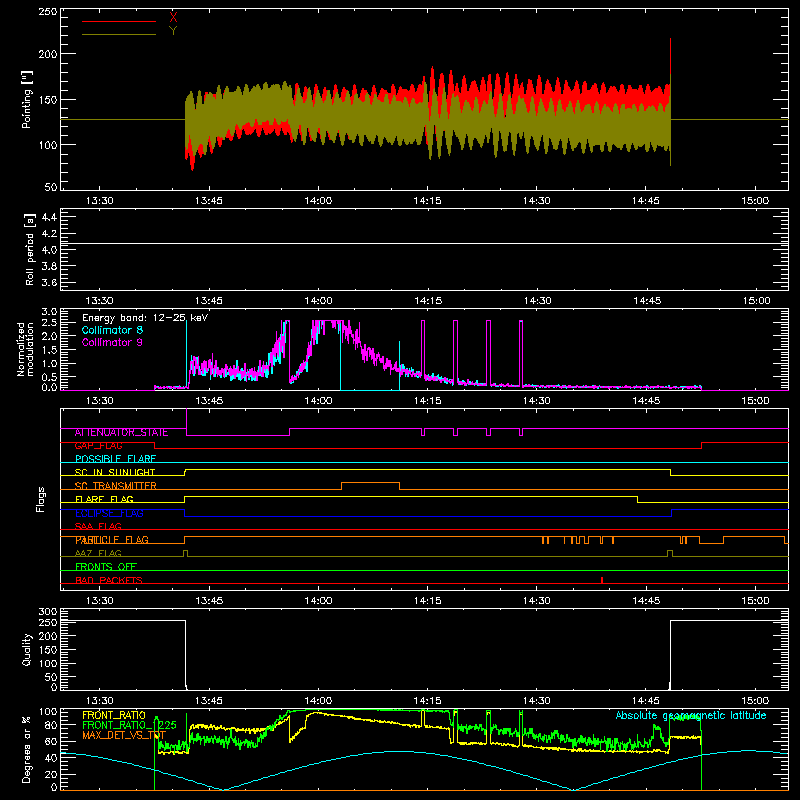Viewport: 800px width, 800px height.
Task: Click the 14:30 time label under Flags plot
Action: coord(537,601)
